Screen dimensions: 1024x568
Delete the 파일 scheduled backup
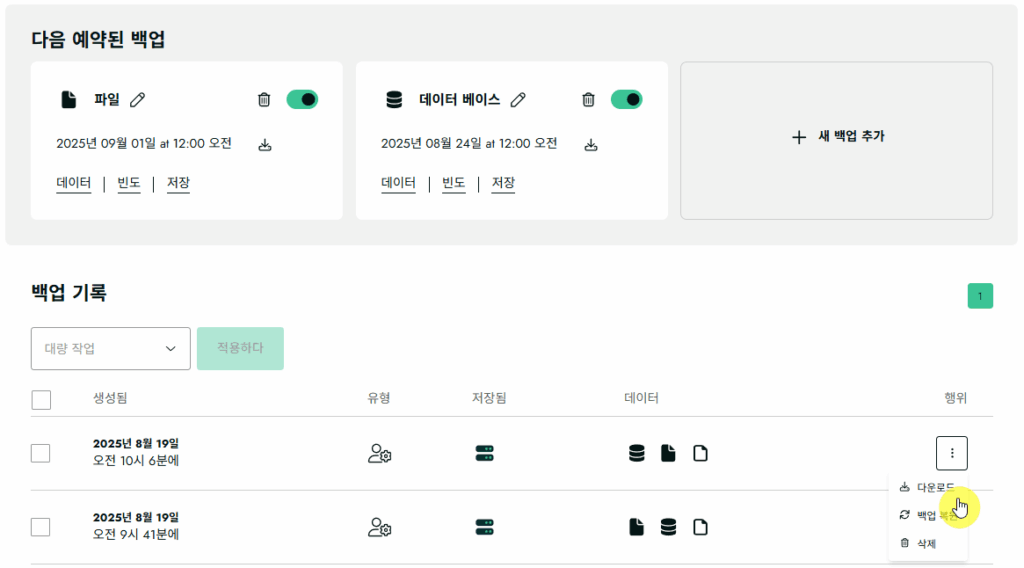pyautogui.click(x=264, y=99)
